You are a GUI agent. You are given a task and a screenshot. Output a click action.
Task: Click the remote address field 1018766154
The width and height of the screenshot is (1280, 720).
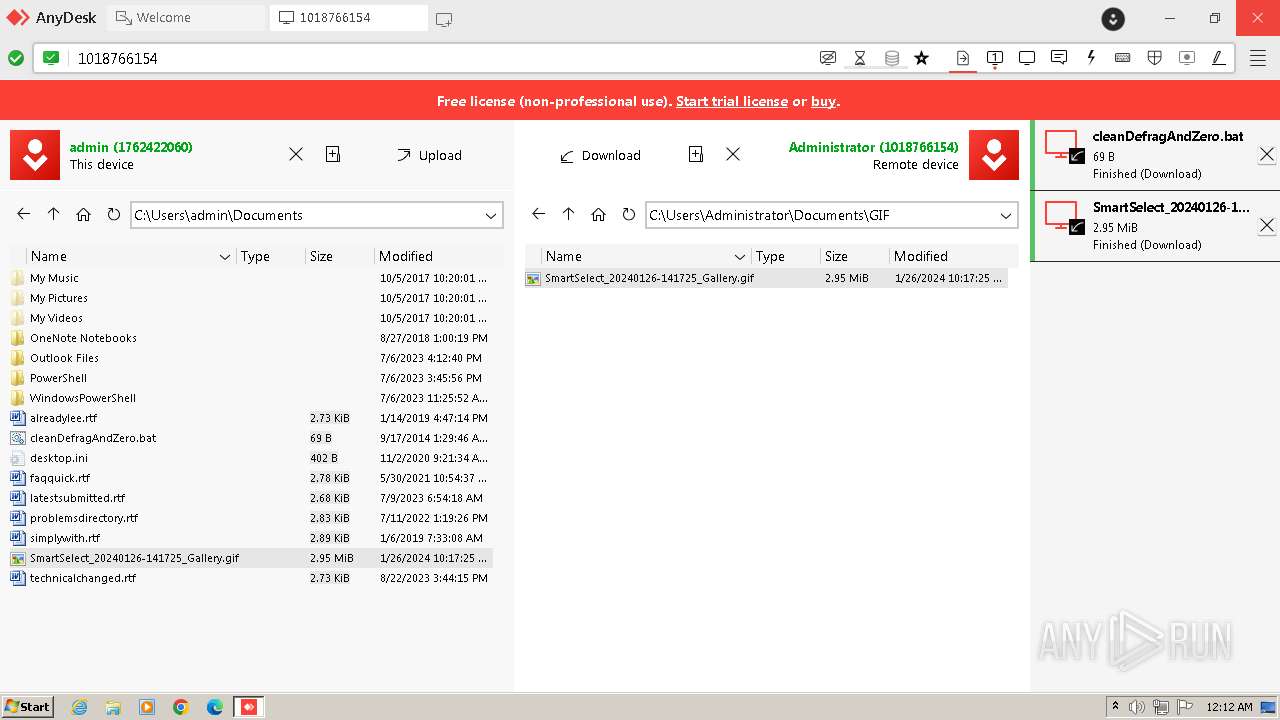tap(440, 58)
